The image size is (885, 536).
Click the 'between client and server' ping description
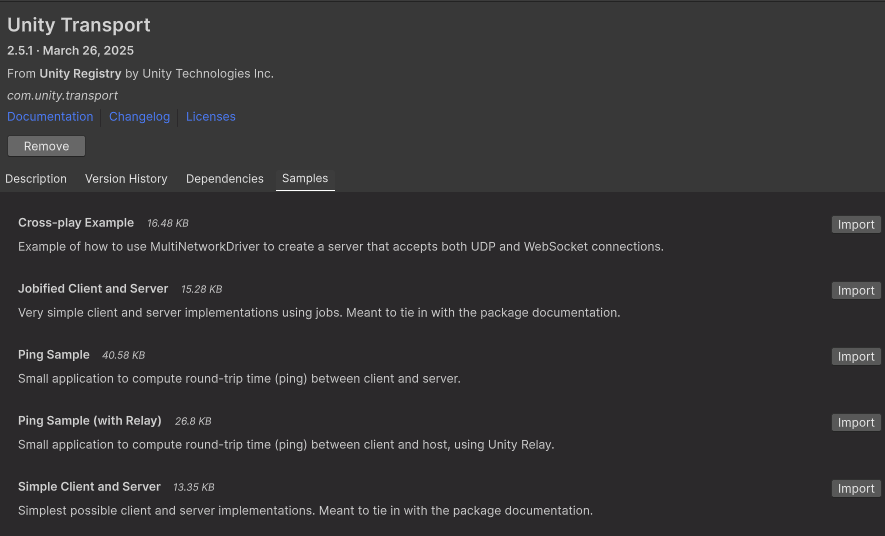point(239,379)
